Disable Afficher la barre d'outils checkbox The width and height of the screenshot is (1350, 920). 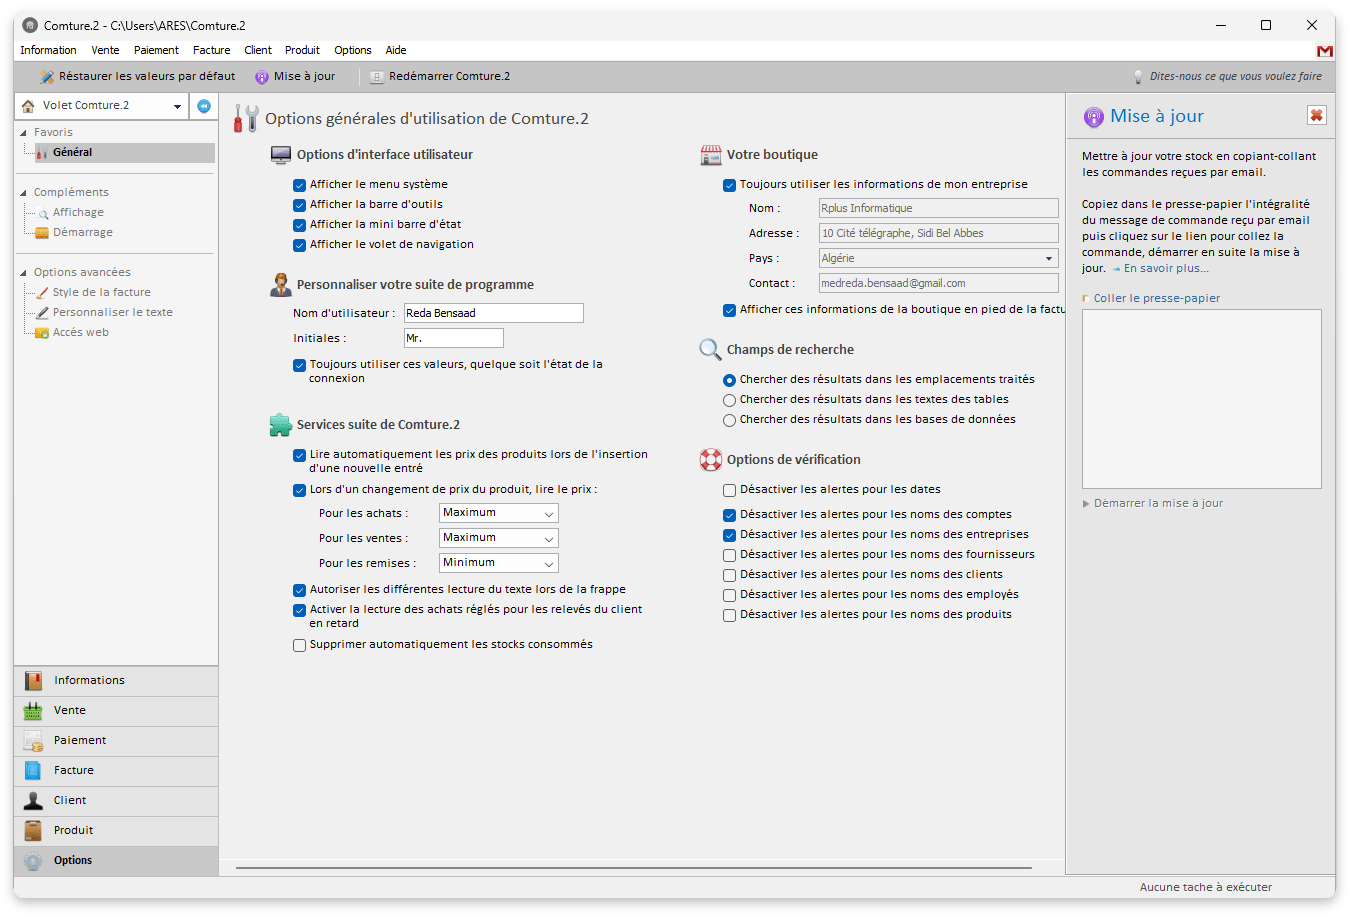[x=299, y=205]
